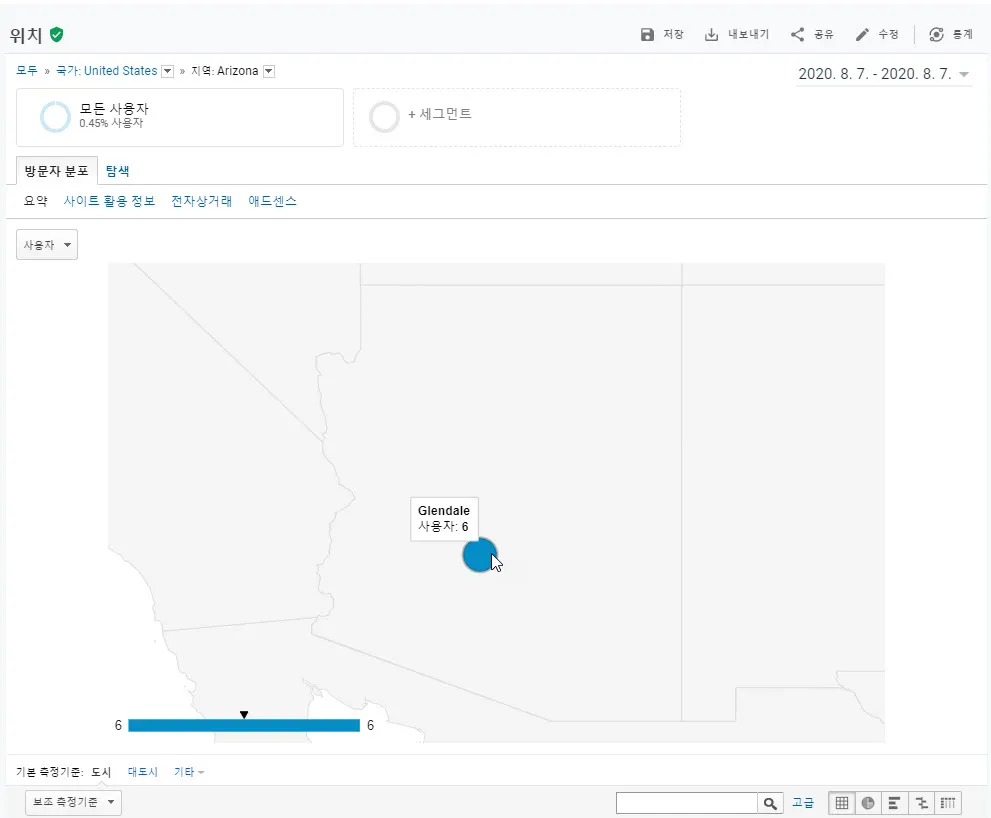Switch to pie chart view
The image size is (991, 818).
pos(868,803)
